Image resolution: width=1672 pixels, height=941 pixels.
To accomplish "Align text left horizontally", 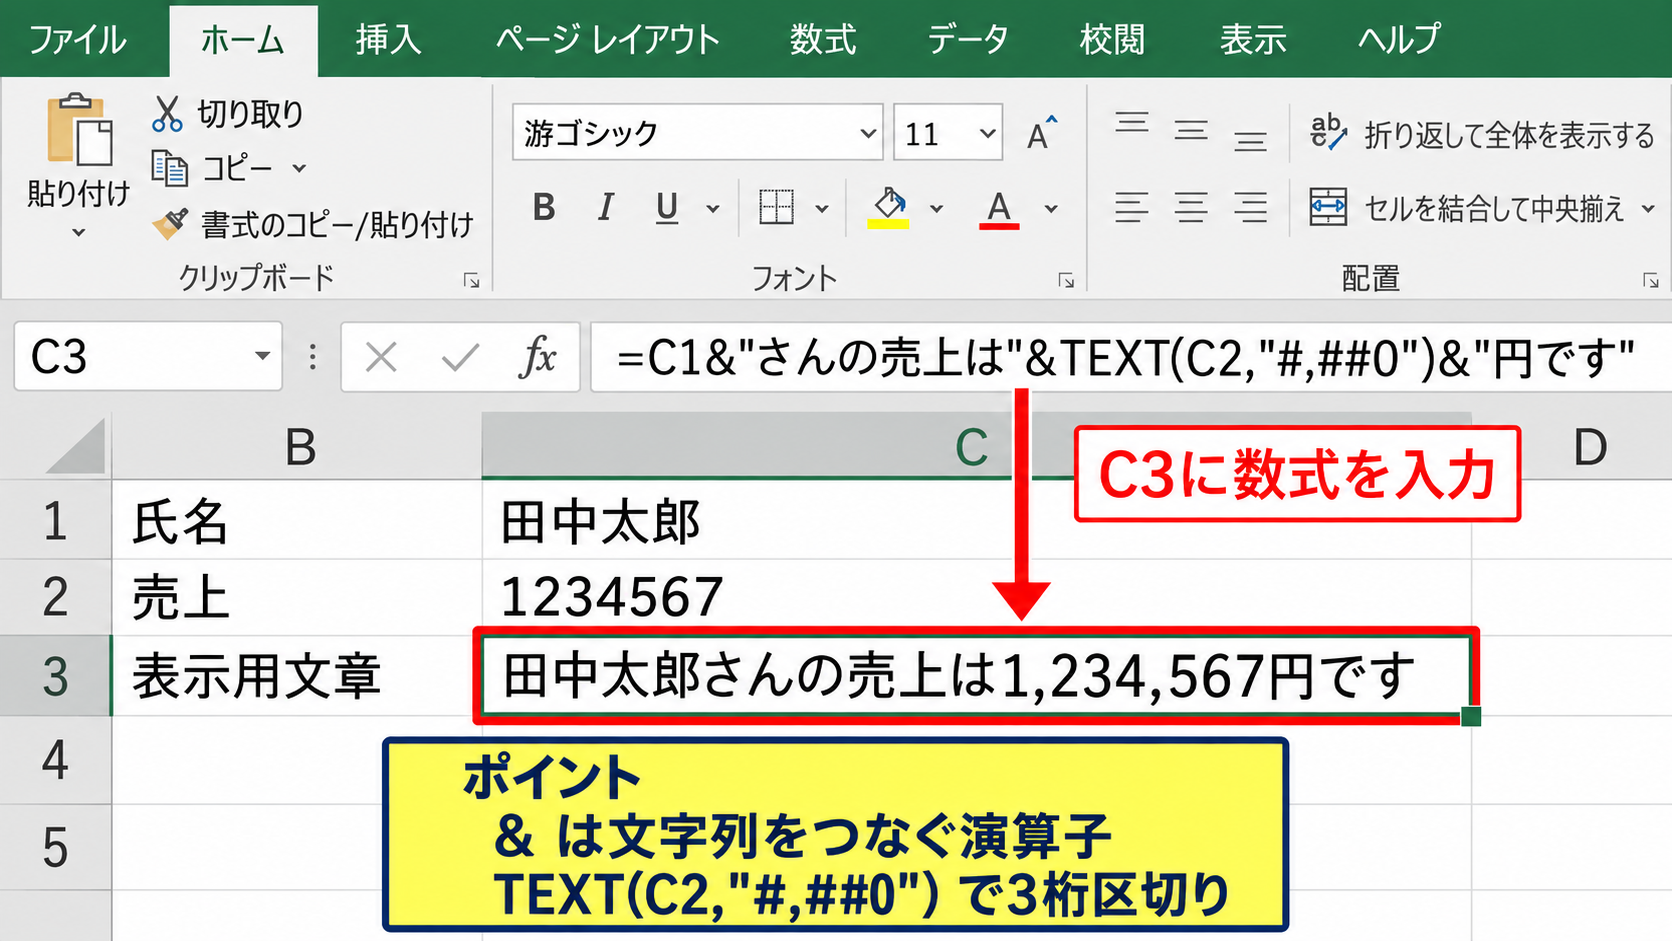I will (x=1132, y=207).
